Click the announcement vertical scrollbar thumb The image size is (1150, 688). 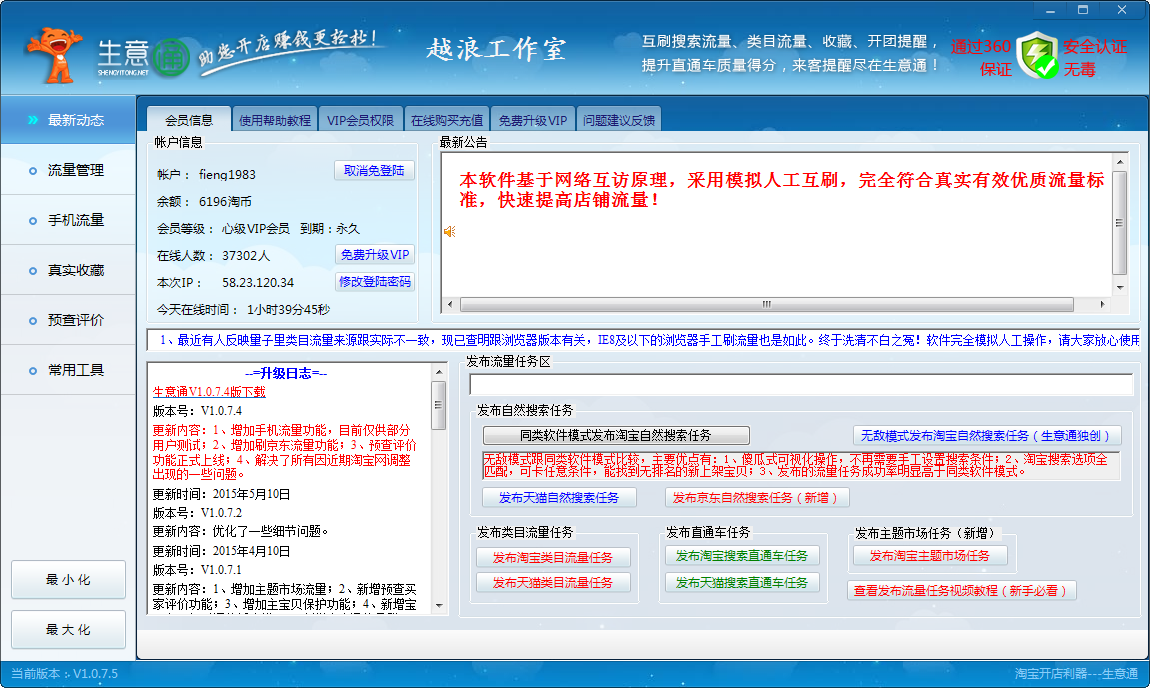tap(1119, 223)
